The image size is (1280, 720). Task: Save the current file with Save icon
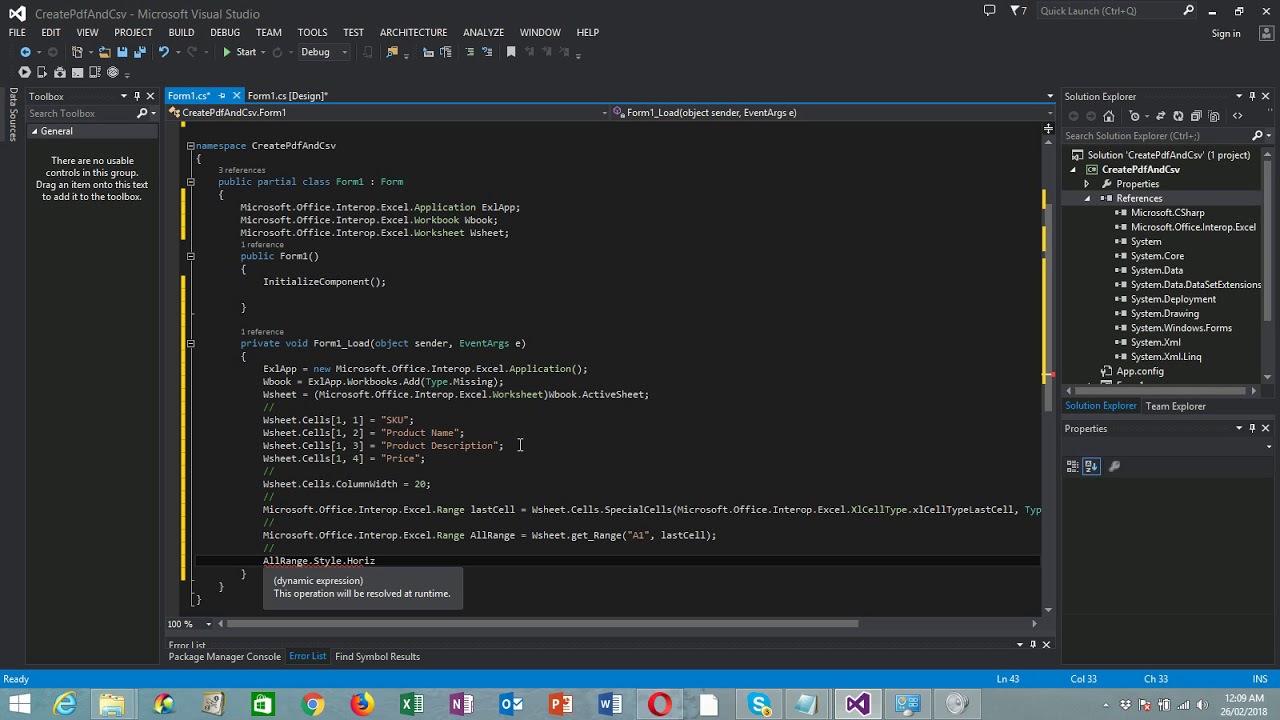coord(122,52)
